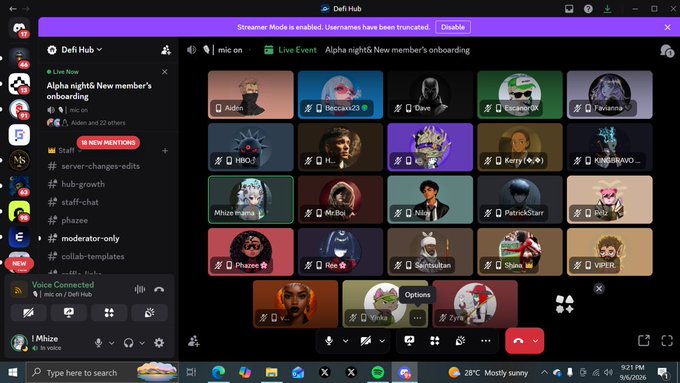Open hub-growth channel
This screenshot has height=383, width=680.
click(83, 184)
